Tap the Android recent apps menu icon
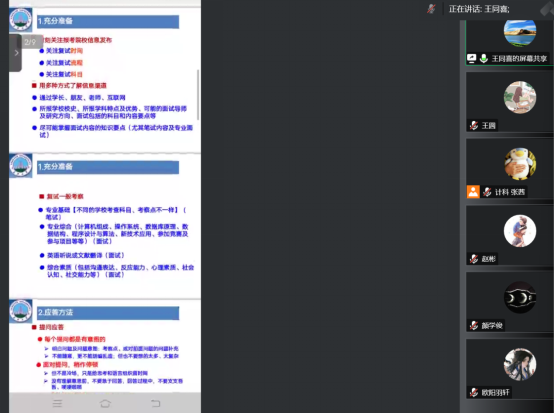 tap(57, 403)
